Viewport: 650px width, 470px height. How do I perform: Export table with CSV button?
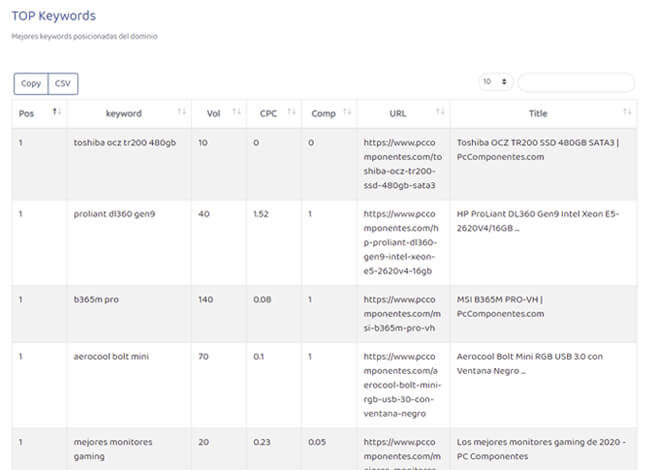pyautogui.click(x=63, y=84)
